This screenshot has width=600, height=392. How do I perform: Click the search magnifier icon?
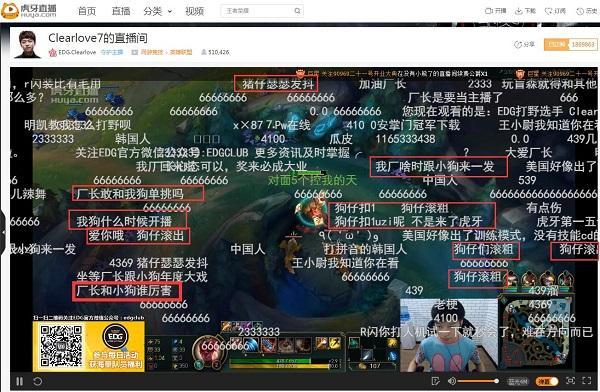coord(298,11)
